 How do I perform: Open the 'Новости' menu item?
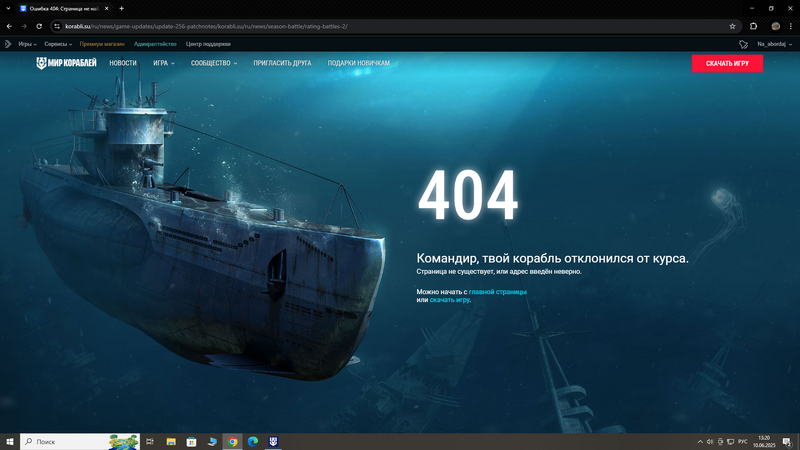point(123,63)
